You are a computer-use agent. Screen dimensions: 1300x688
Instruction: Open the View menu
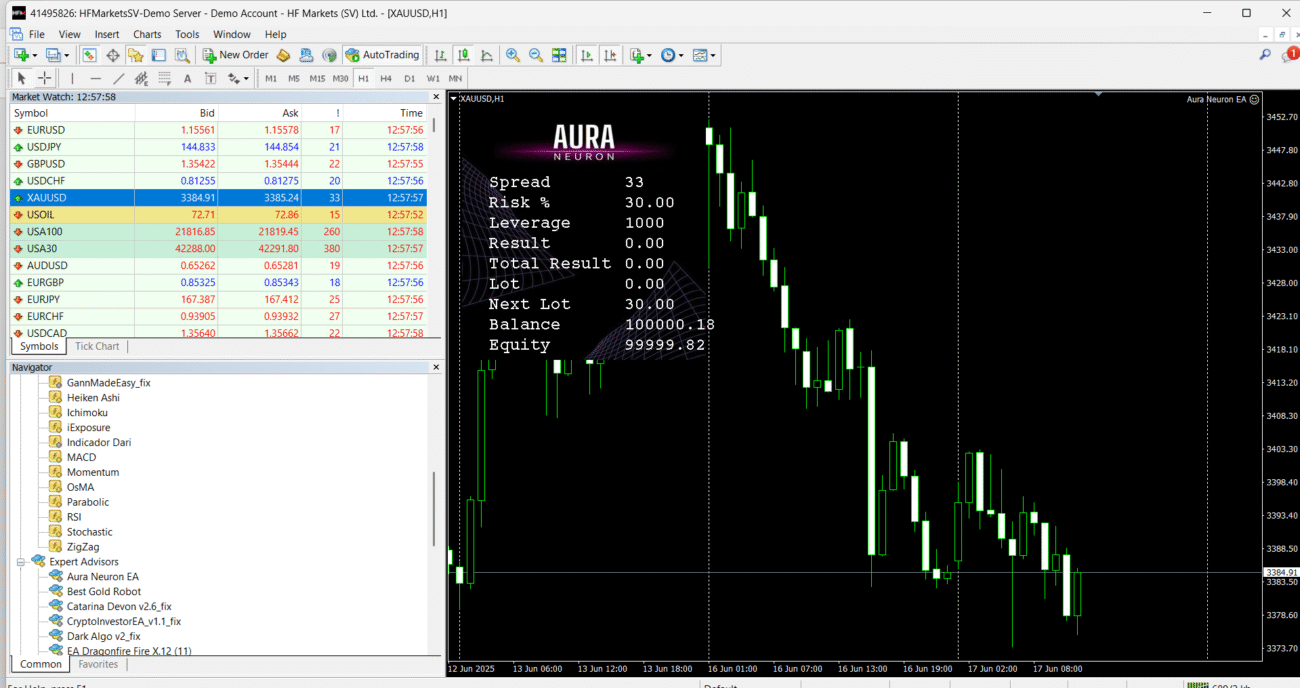point(69,34)
